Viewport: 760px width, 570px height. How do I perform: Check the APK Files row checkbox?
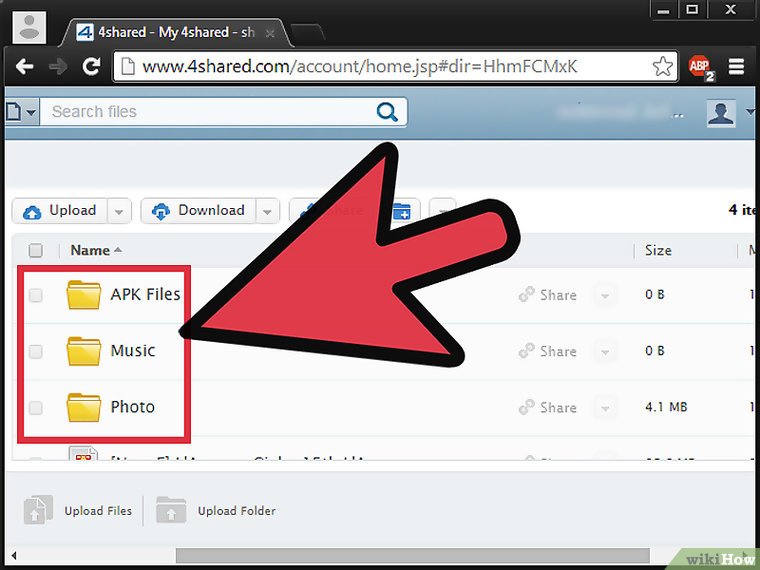pyautogui.click(x=36, y=295)
